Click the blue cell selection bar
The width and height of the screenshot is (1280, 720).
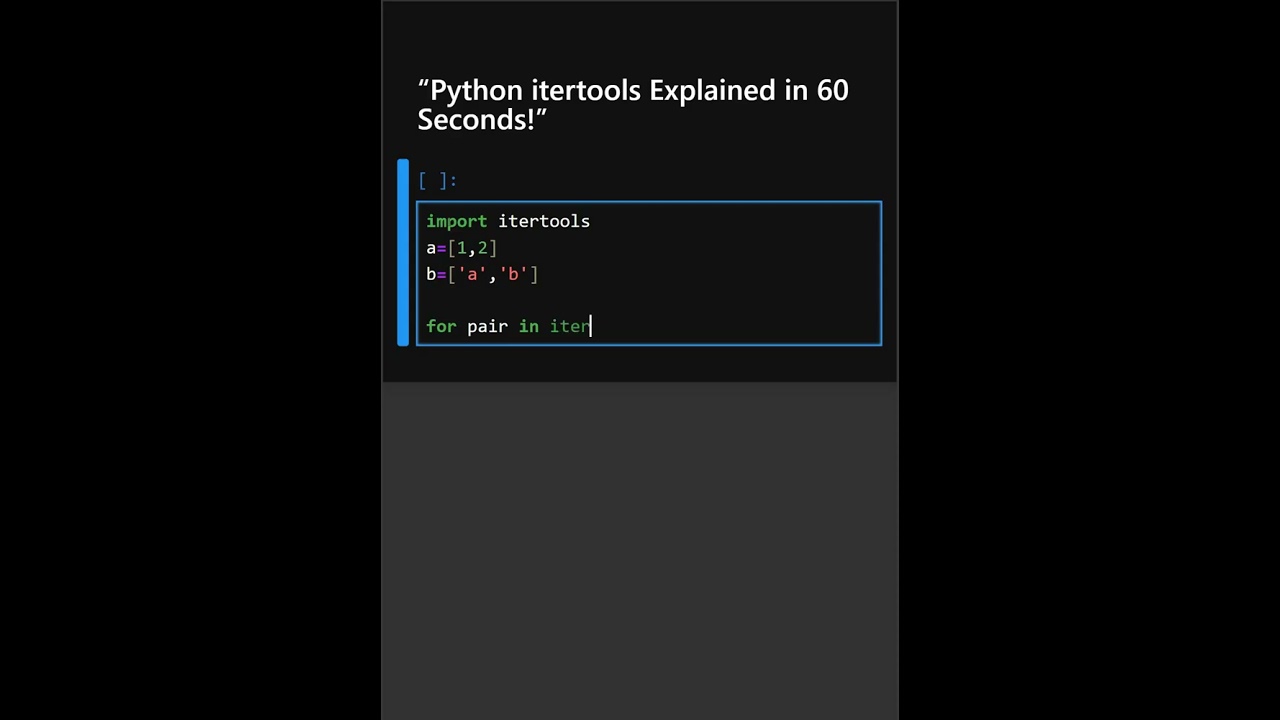403,253
